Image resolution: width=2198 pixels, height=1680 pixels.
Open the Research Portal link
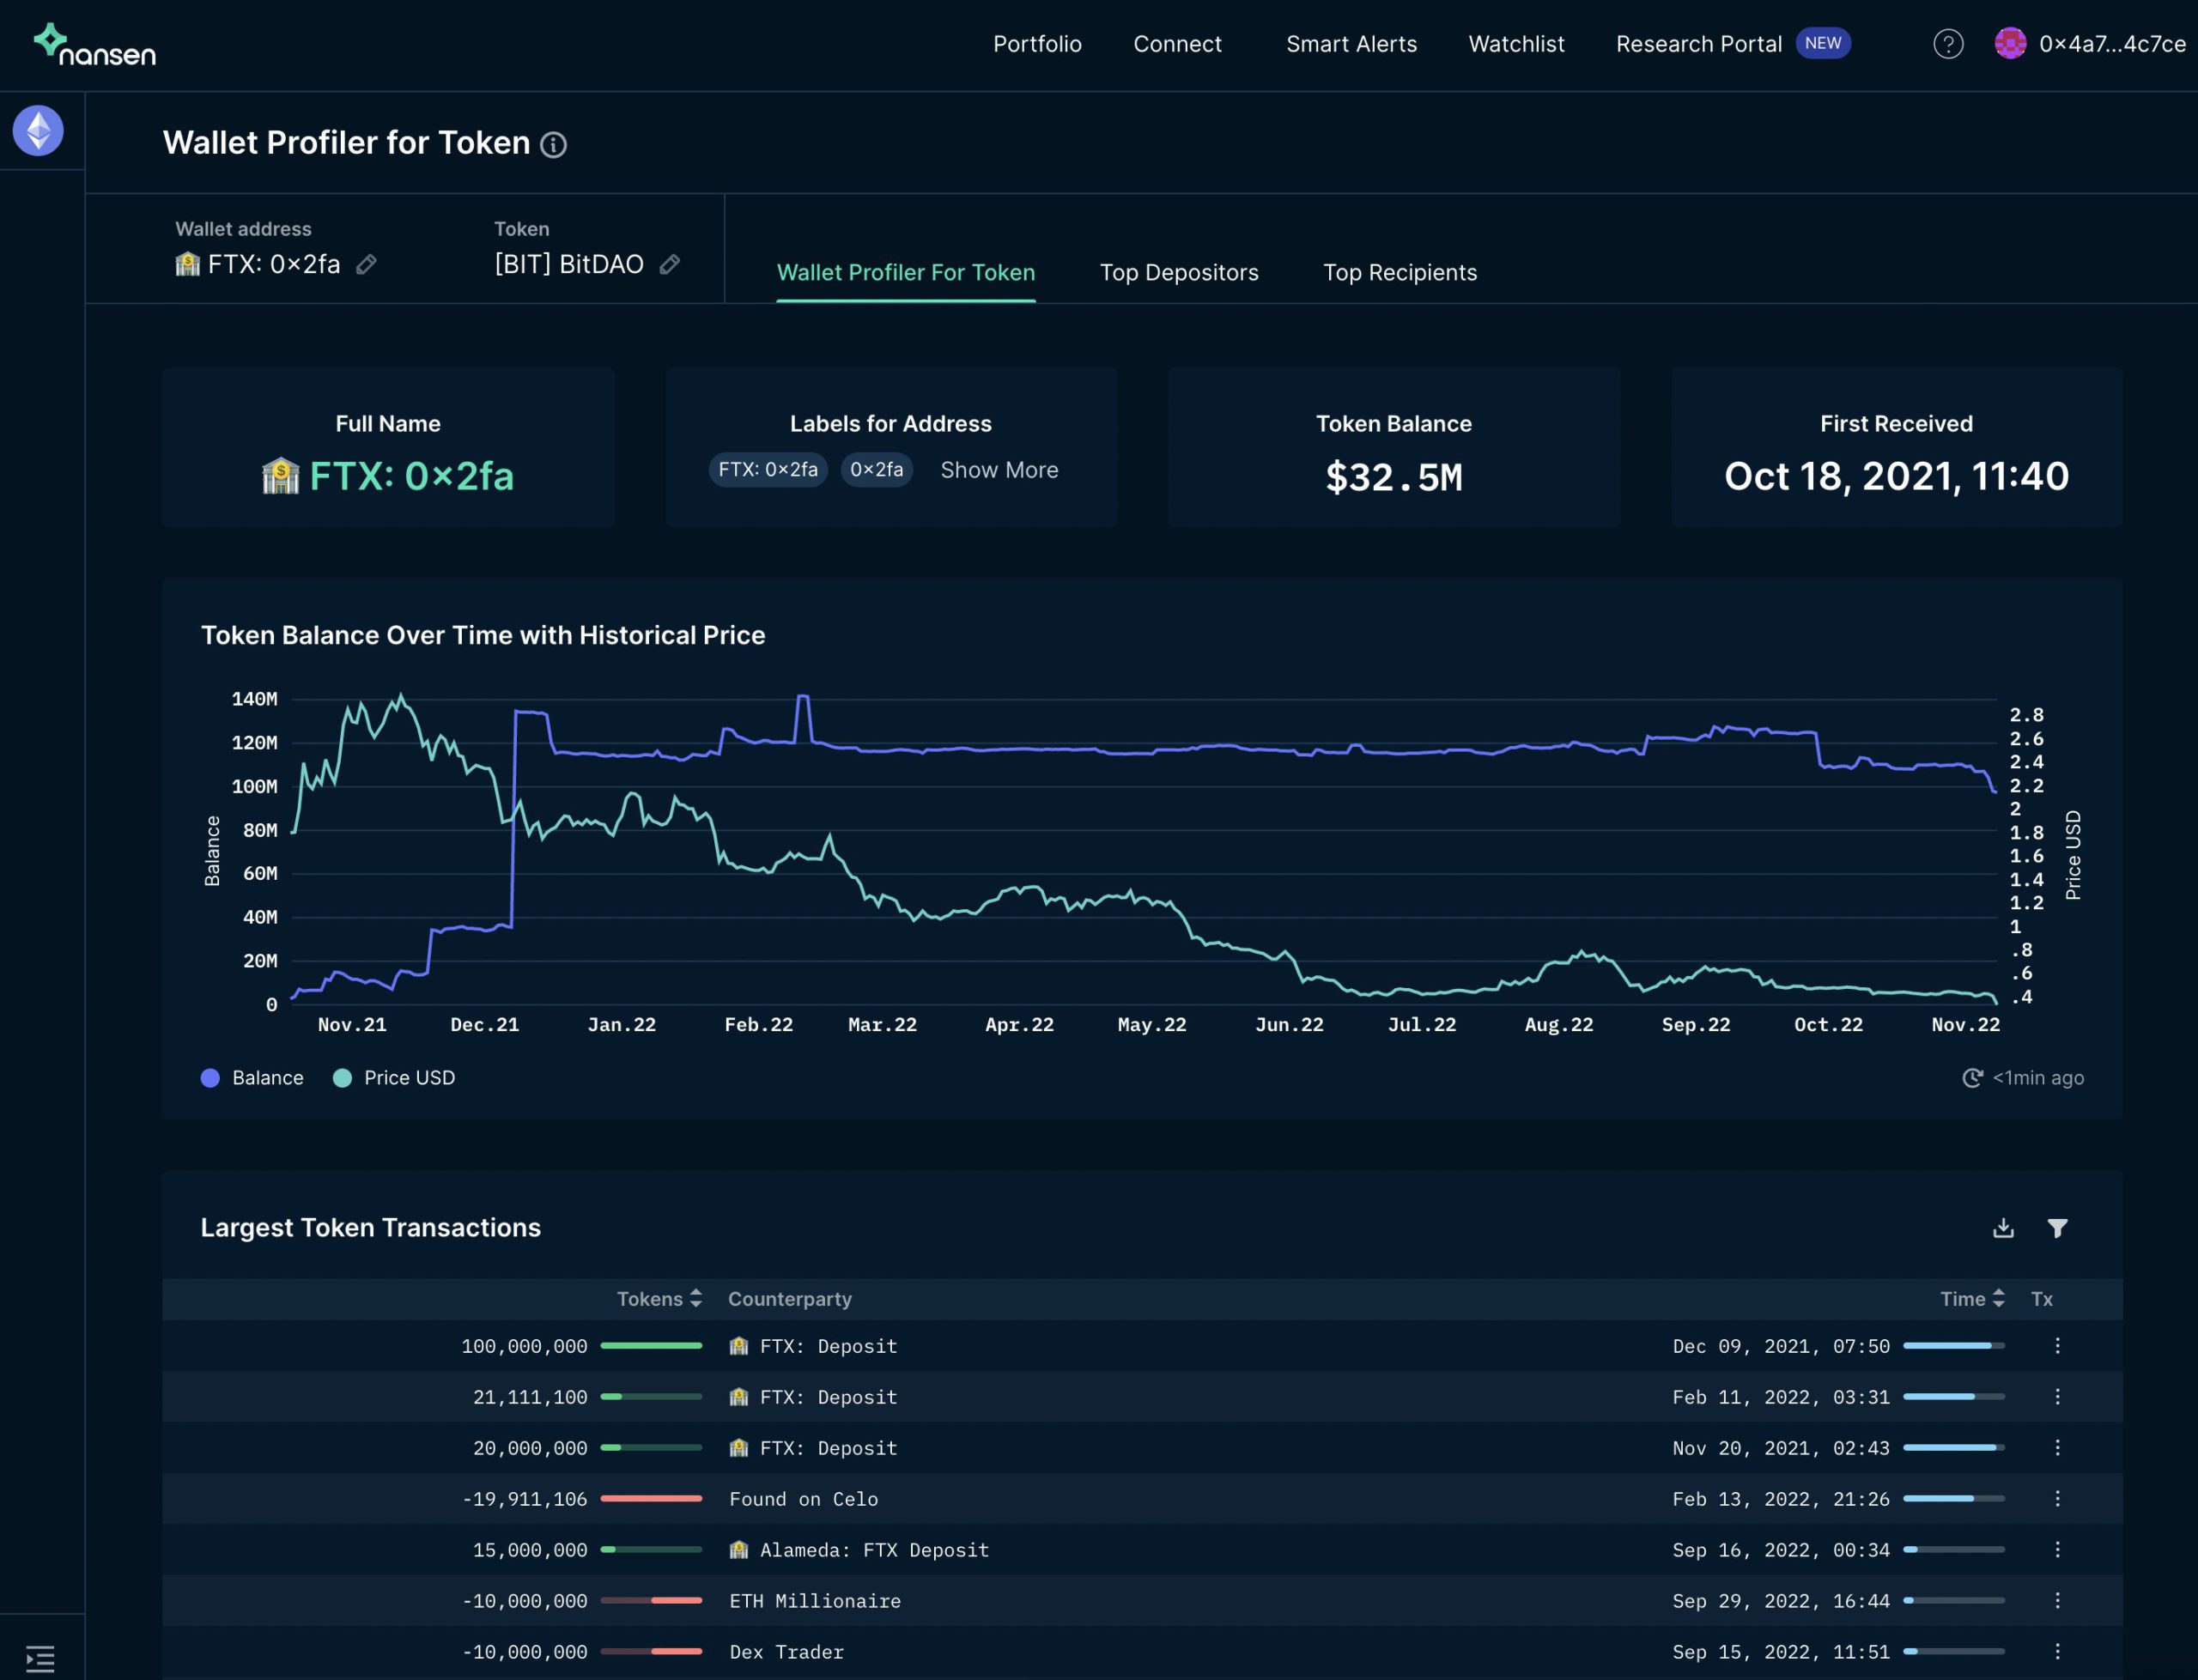[x=1698, y=44]
